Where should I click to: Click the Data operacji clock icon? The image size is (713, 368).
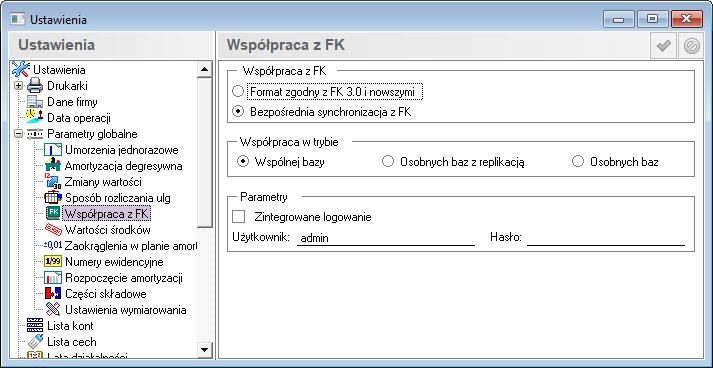[x=35, y=118]
